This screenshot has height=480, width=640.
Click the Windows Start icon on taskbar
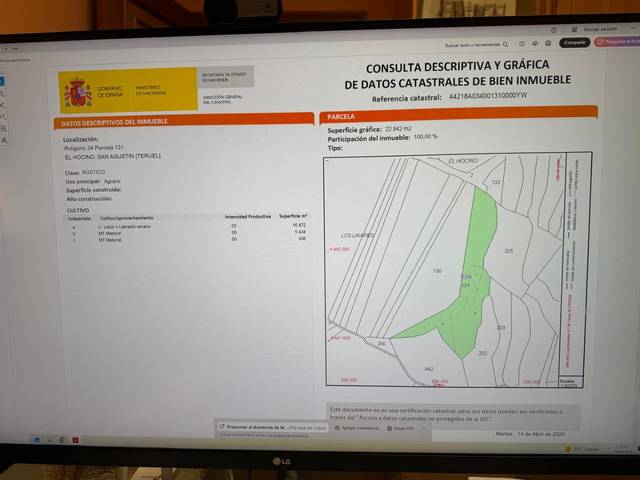coord(37,440)
